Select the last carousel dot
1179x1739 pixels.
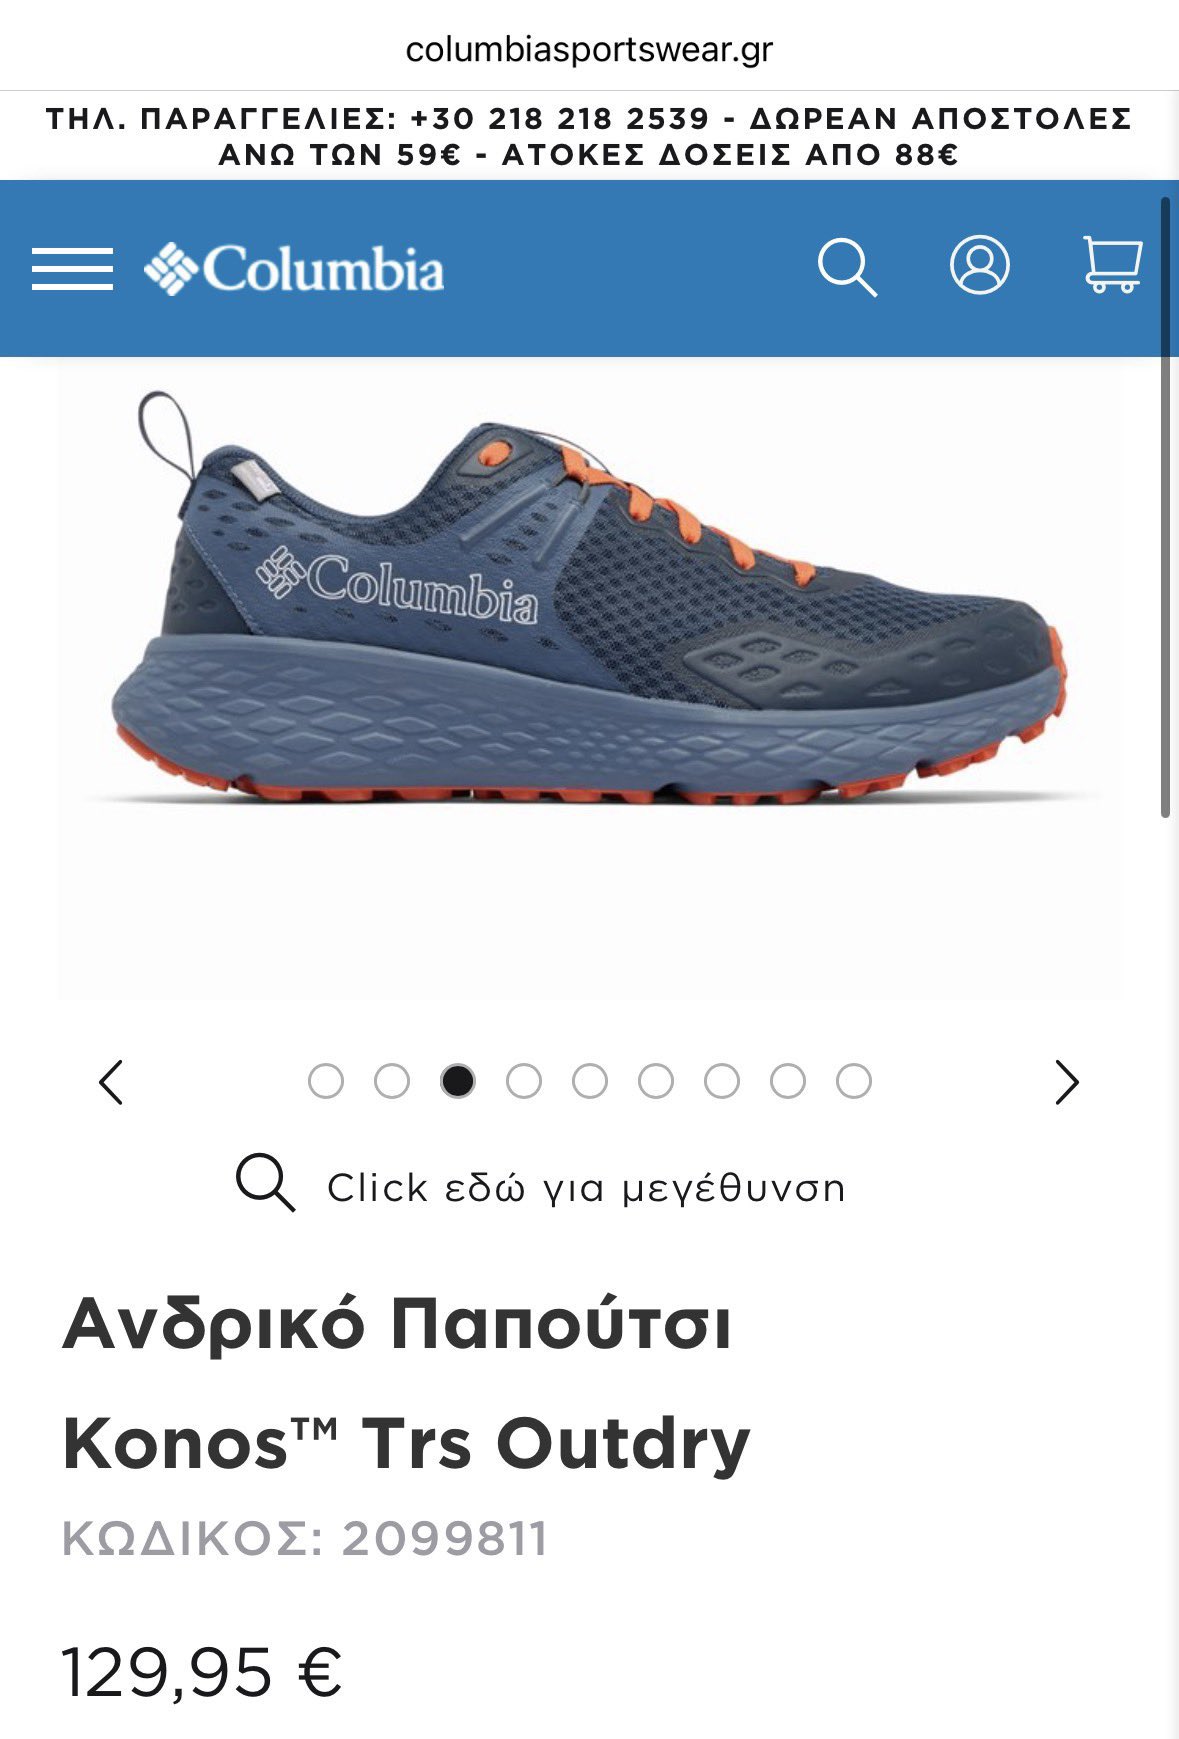pyautogui.click(x=854, y=1081)
